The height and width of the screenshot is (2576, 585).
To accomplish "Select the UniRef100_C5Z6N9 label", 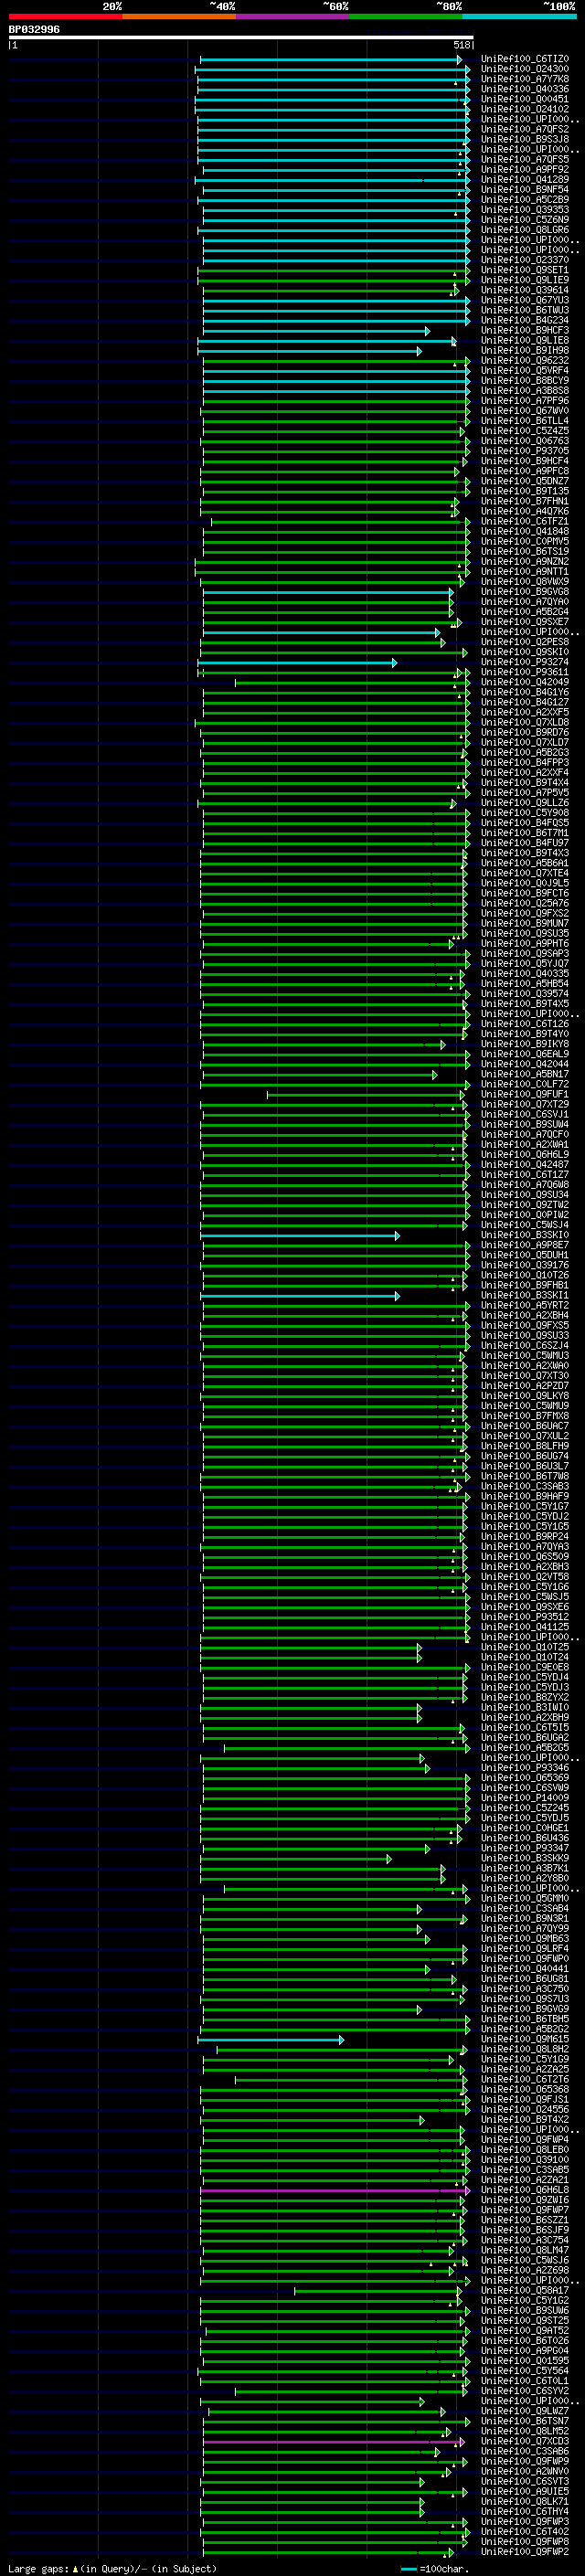I will pos(524,220).
